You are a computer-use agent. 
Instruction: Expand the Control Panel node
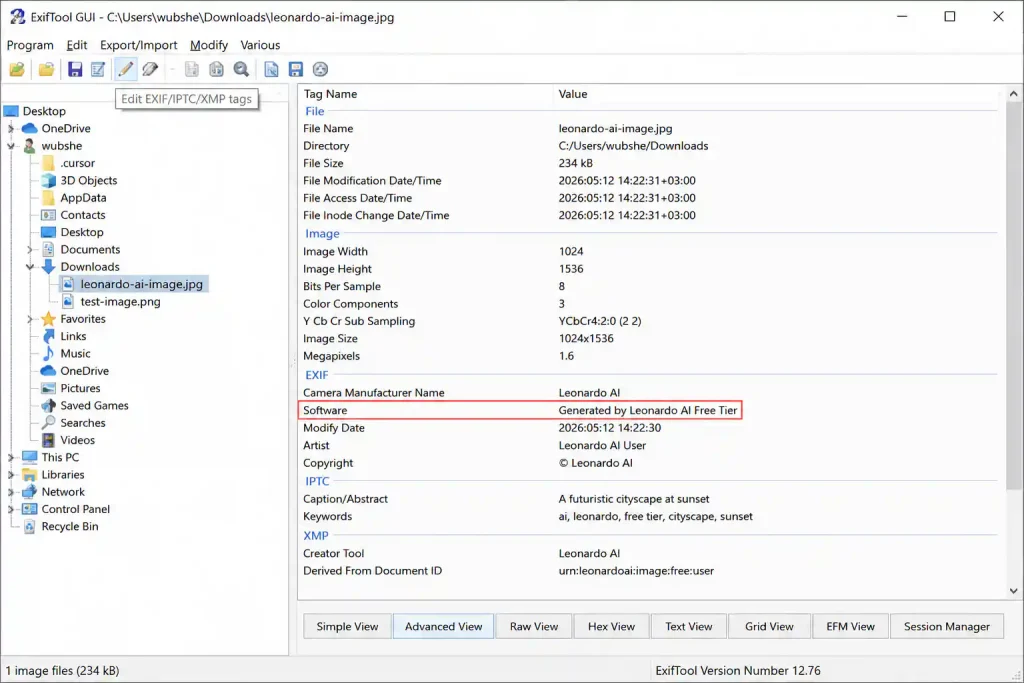tap(10, 509)
